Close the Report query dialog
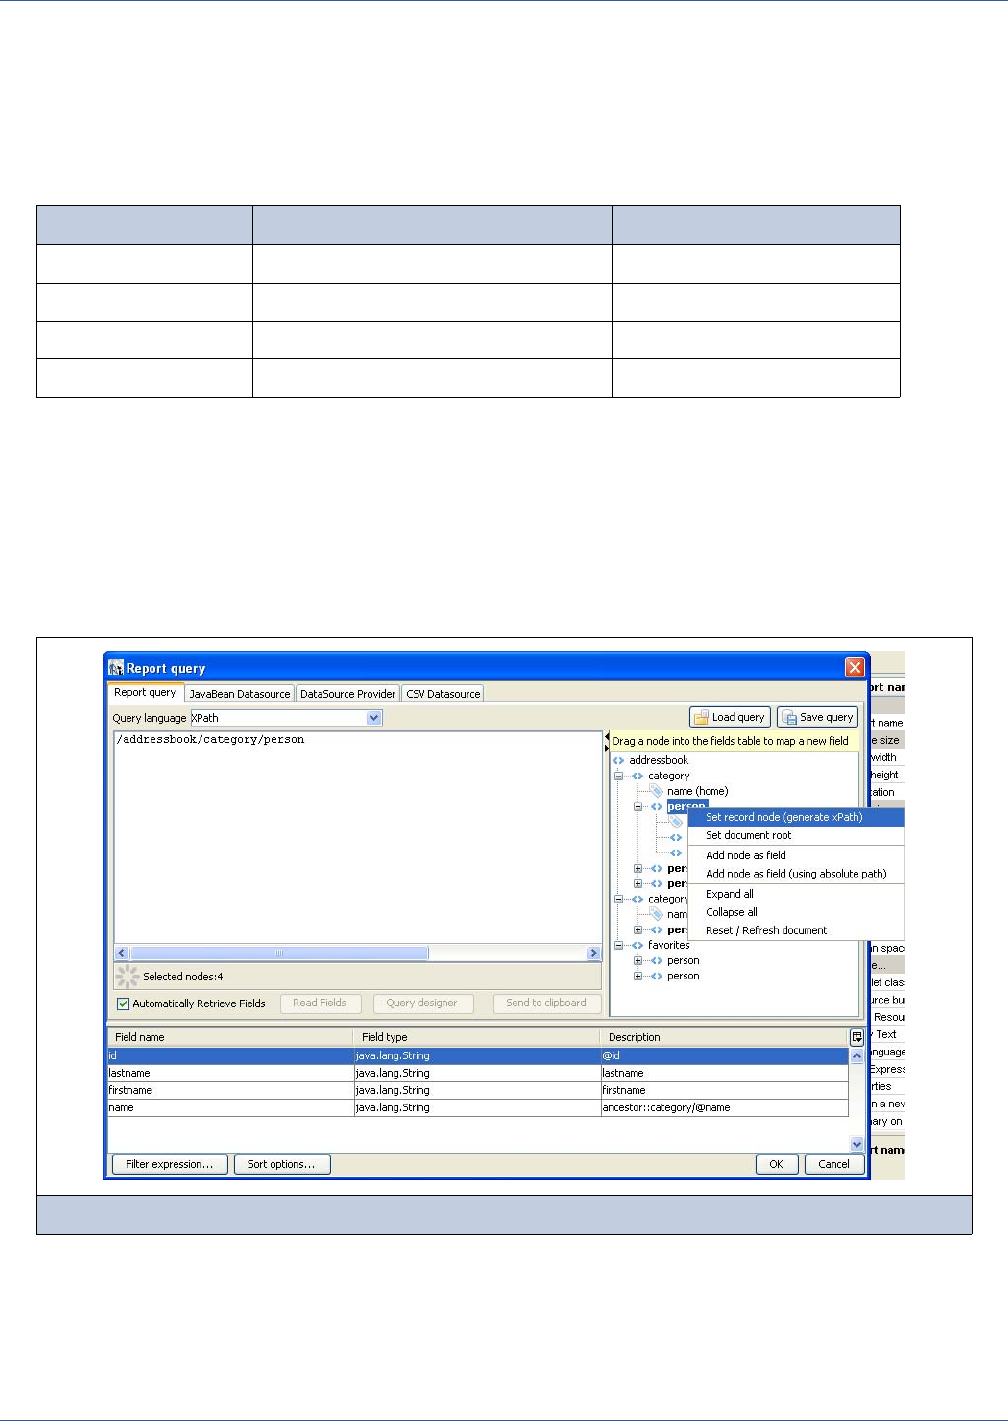Screen dimensions: 1008x1422 point(855,667)
